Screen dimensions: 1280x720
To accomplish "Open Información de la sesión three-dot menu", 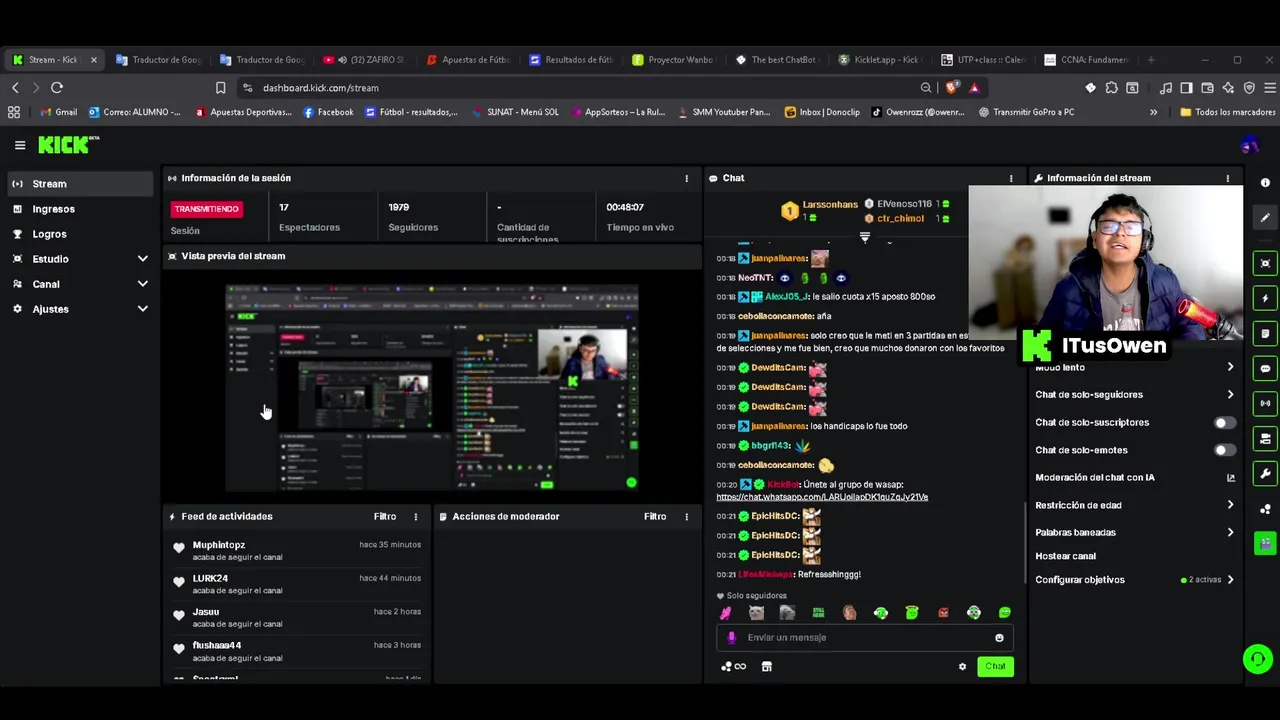I will [686, 178].
